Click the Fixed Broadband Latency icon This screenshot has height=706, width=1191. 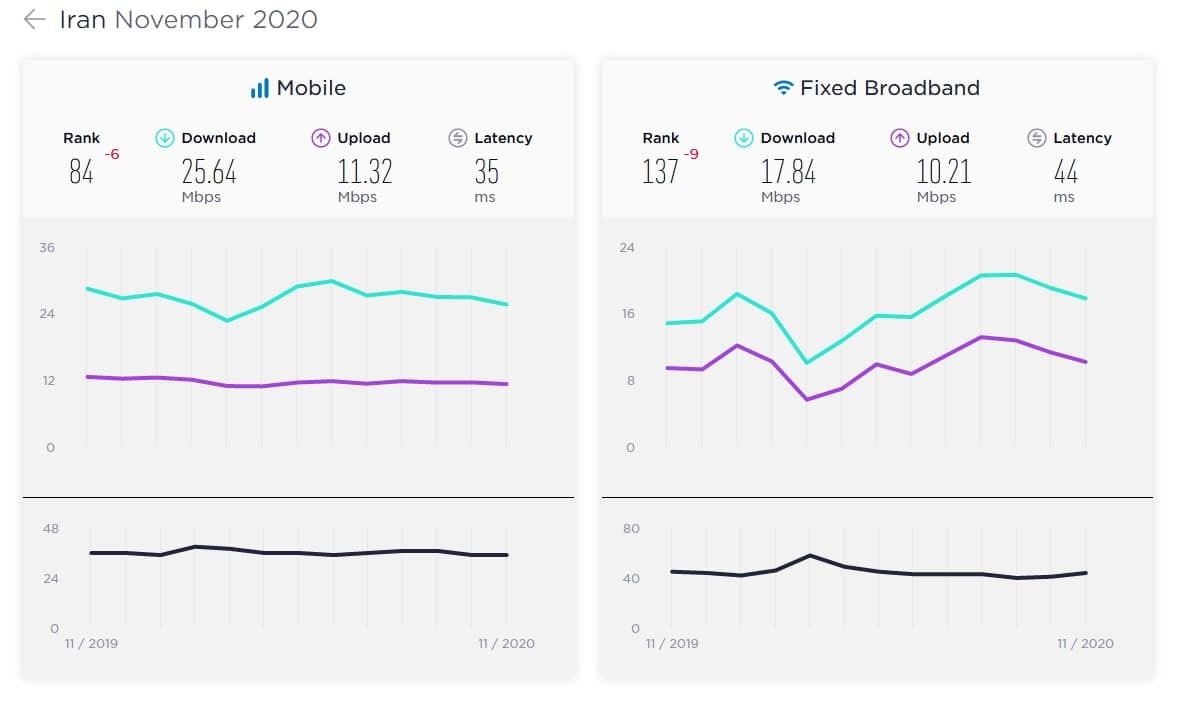point(1037,138)
